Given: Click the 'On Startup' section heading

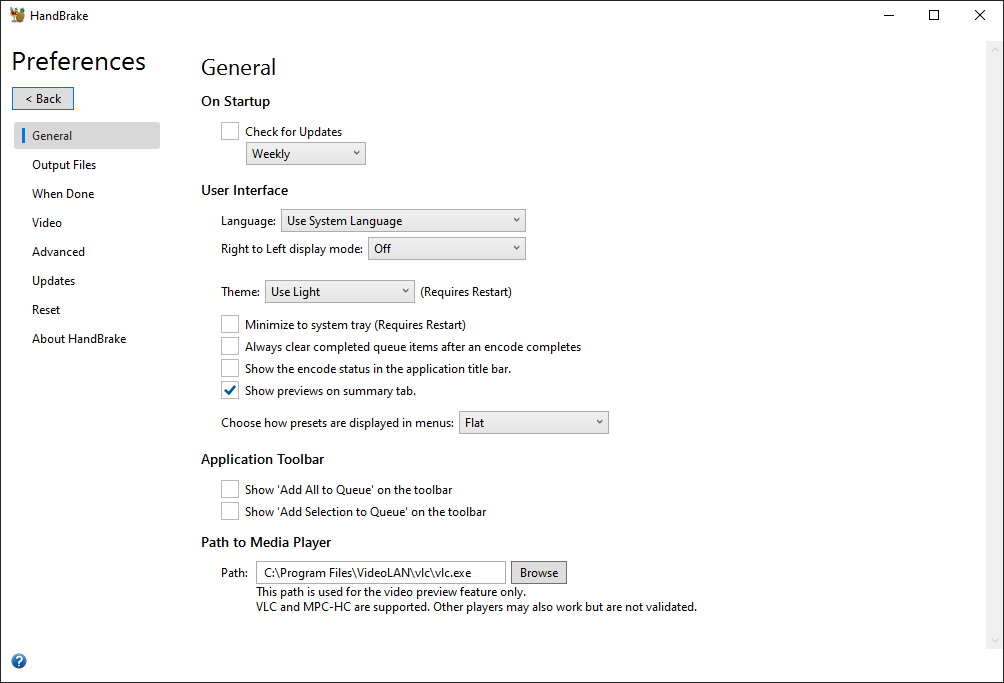Looking at the screenshot, I should (x=236, y=101).
